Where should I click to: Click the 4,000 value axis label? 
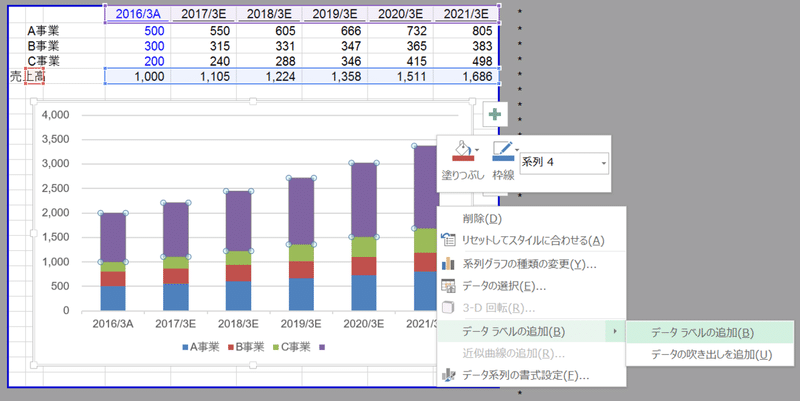tap(56, 115)
